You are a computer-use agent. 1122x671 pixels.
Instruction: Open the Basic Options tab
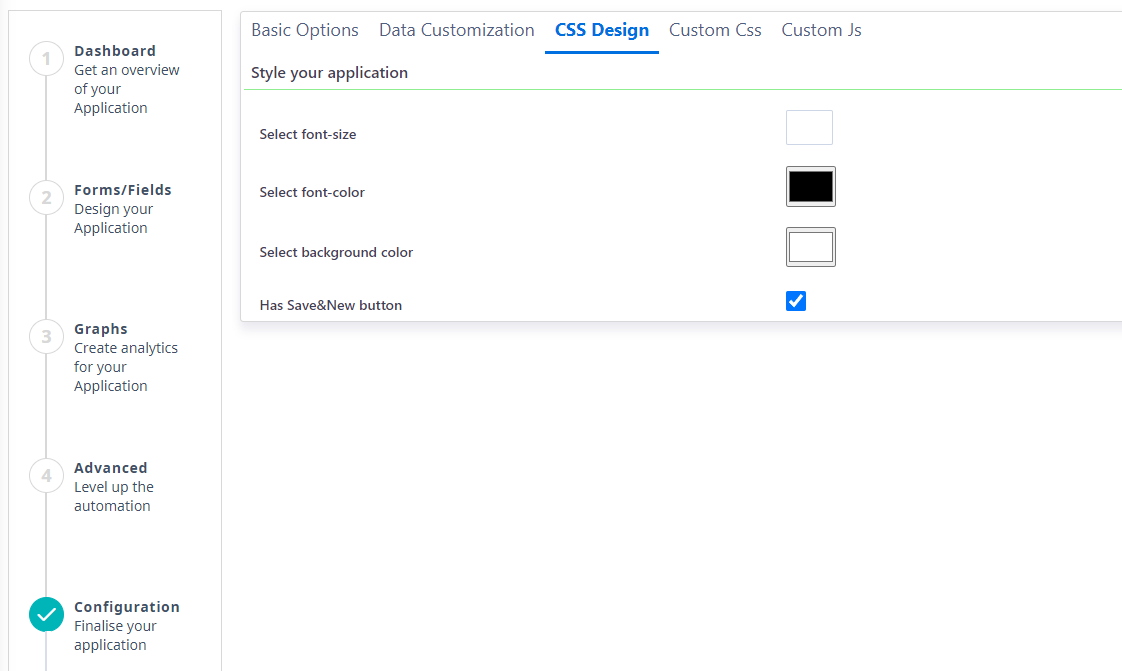pyautogui.click(x=305, y=30)
